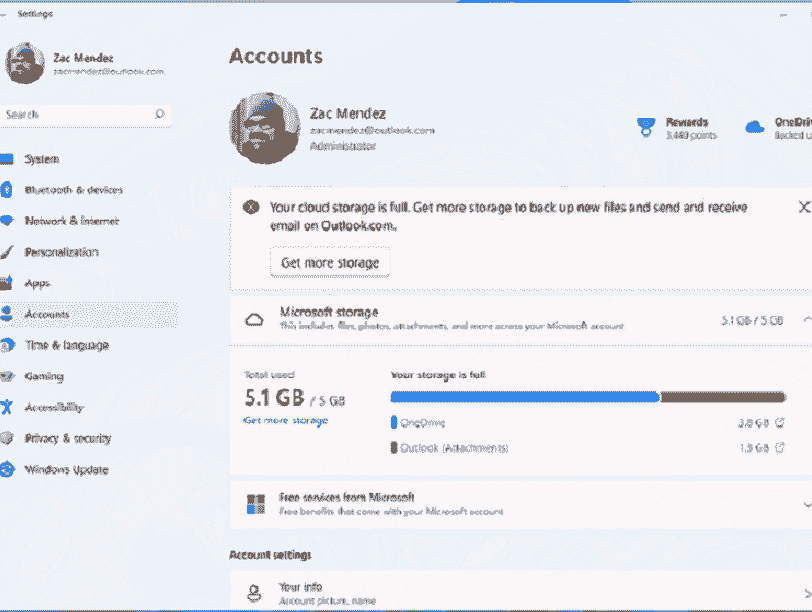Open Outlook attachments external link icon
The image size is (812, 612).
pos(780,447)
